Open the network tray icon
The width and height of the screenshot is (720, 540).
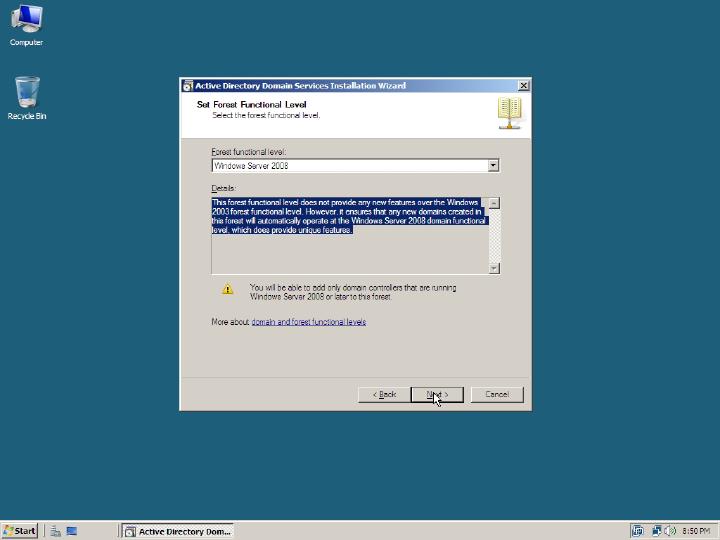[x=657, y=531]
